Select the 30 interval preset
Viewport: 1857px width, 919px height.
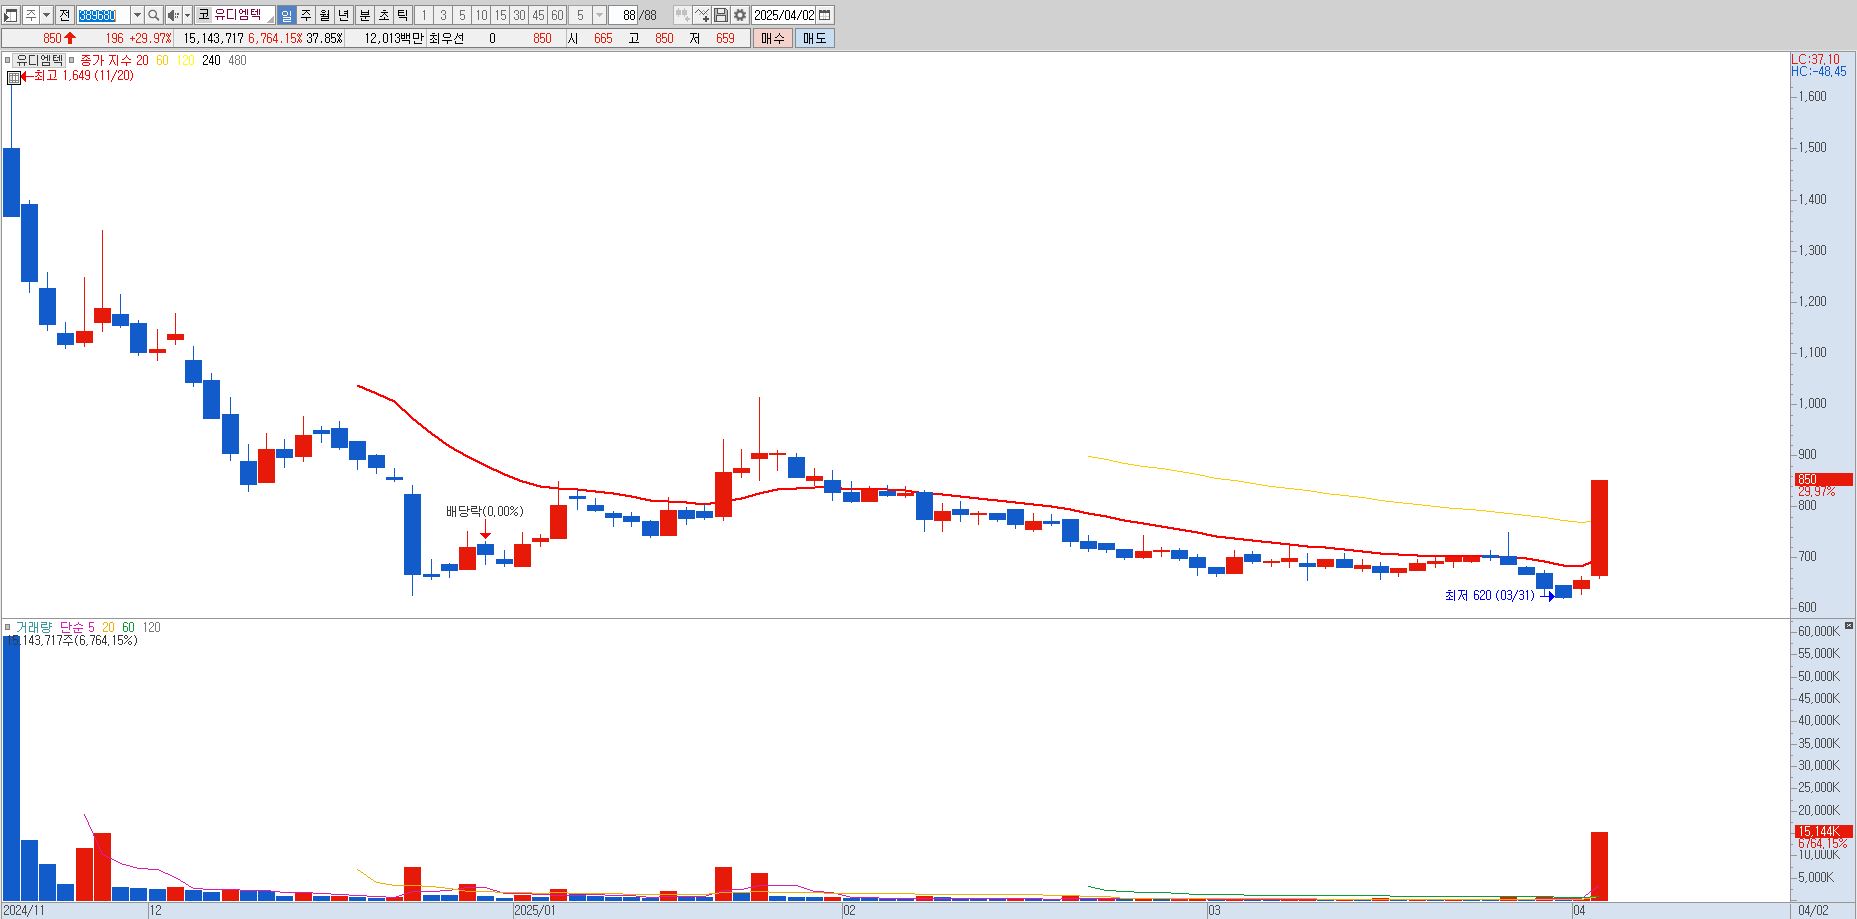(519, 15)
